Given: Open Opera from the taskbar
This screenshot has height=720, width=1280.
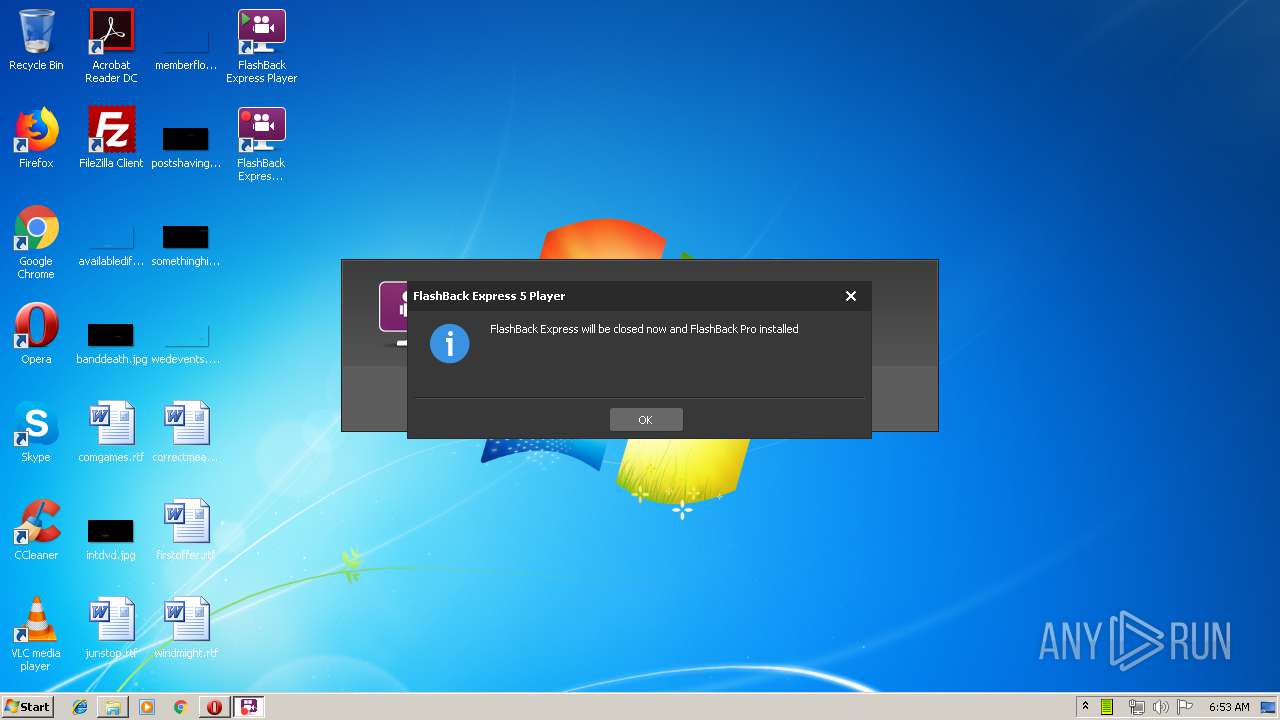Looking at the screenshot, I should [x=214, y=707].
